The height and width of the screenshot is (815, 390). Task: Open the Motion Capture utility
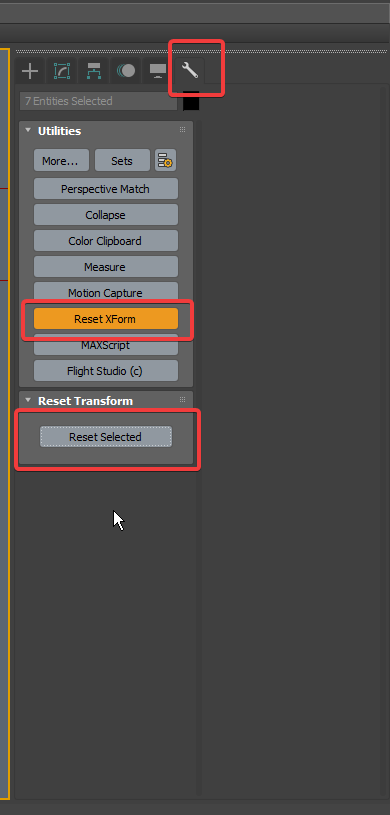click(106, 292)
